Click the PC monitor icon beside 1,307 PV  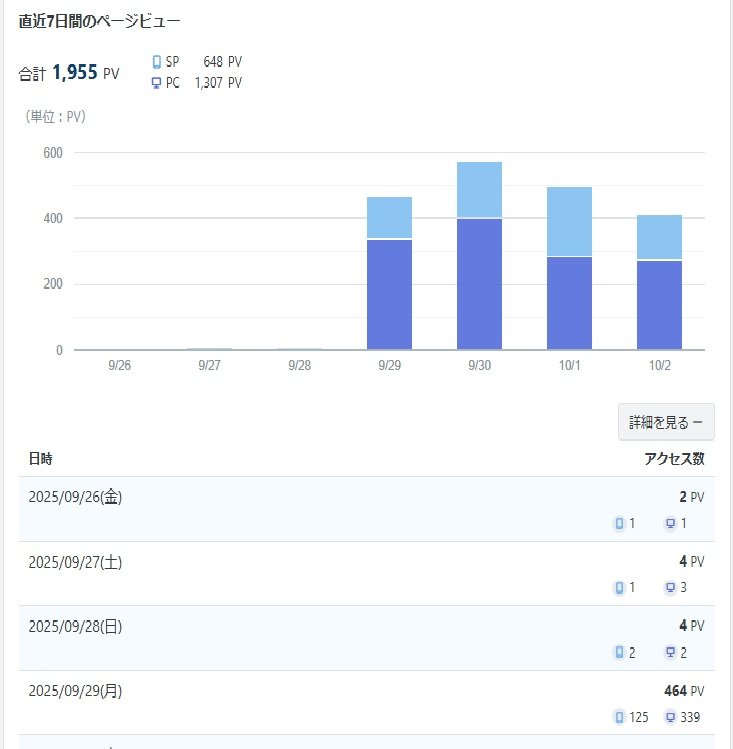156,83
